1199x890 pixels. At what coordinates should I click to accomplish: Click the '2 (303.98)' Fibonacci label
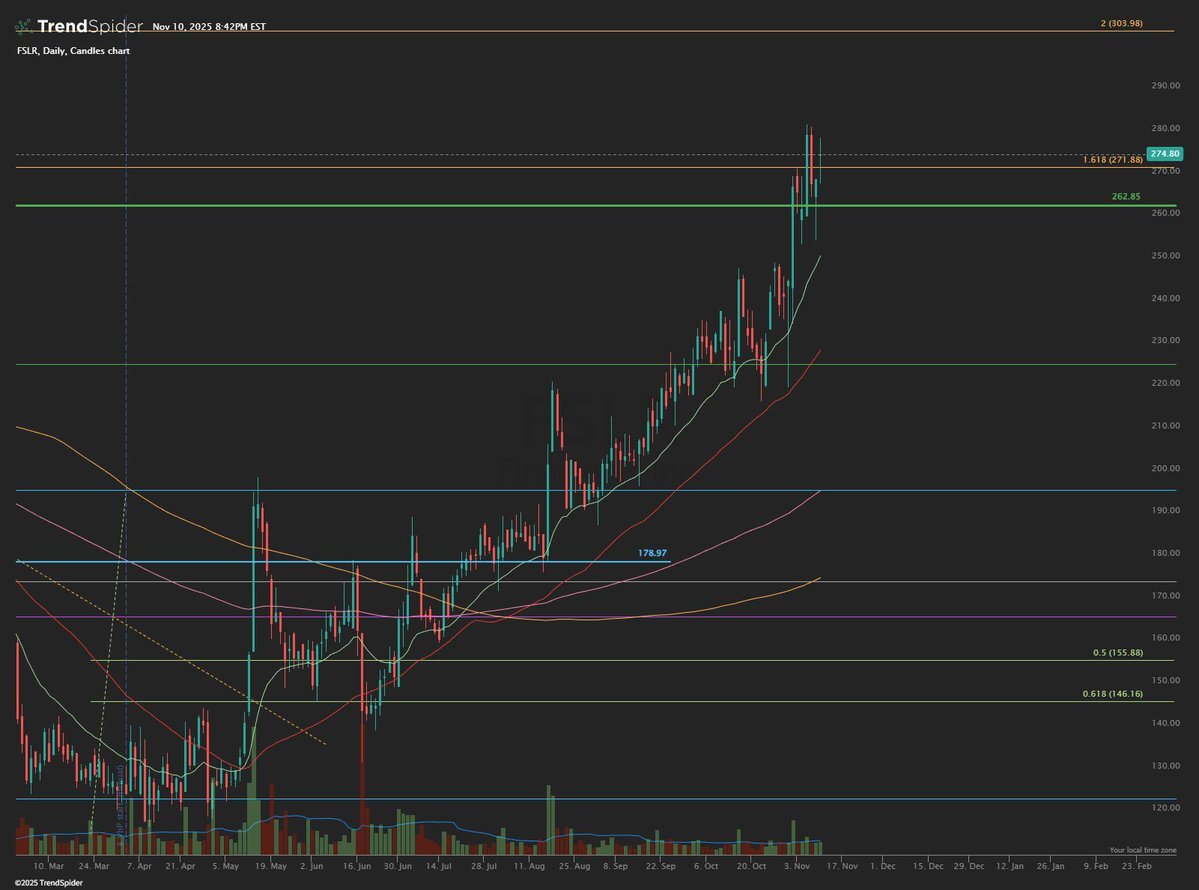(x=1122, y=24)
